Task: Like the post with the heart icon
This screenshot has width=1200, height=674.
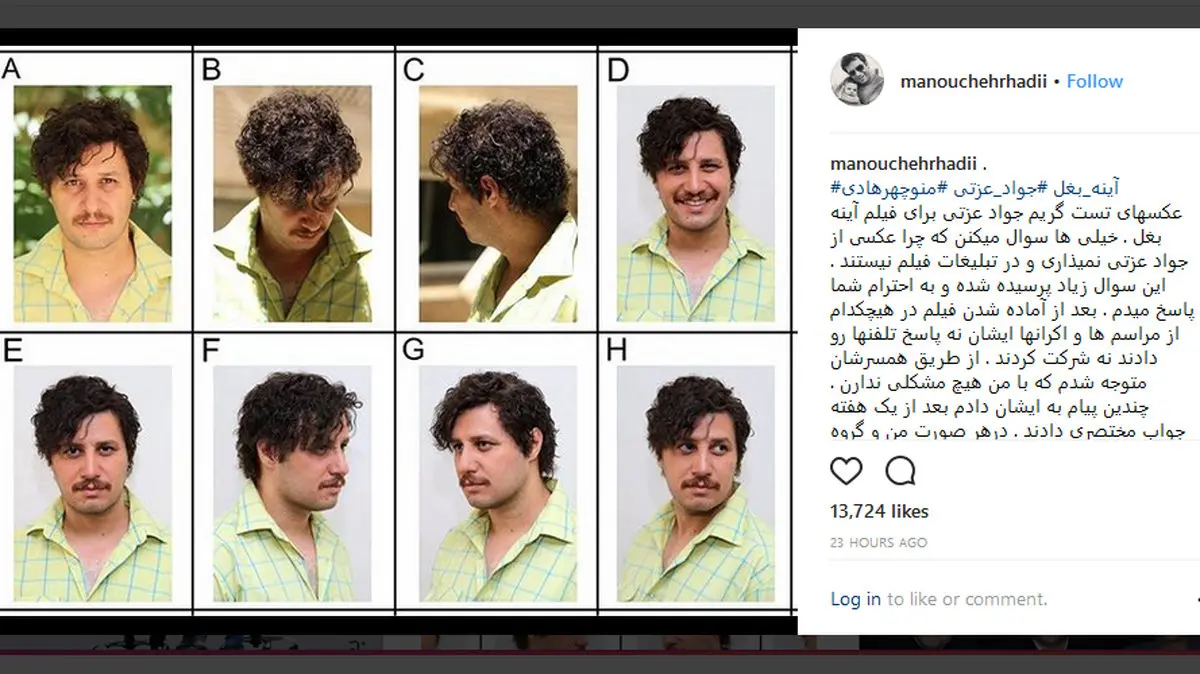Action: [x=846, y=471]
